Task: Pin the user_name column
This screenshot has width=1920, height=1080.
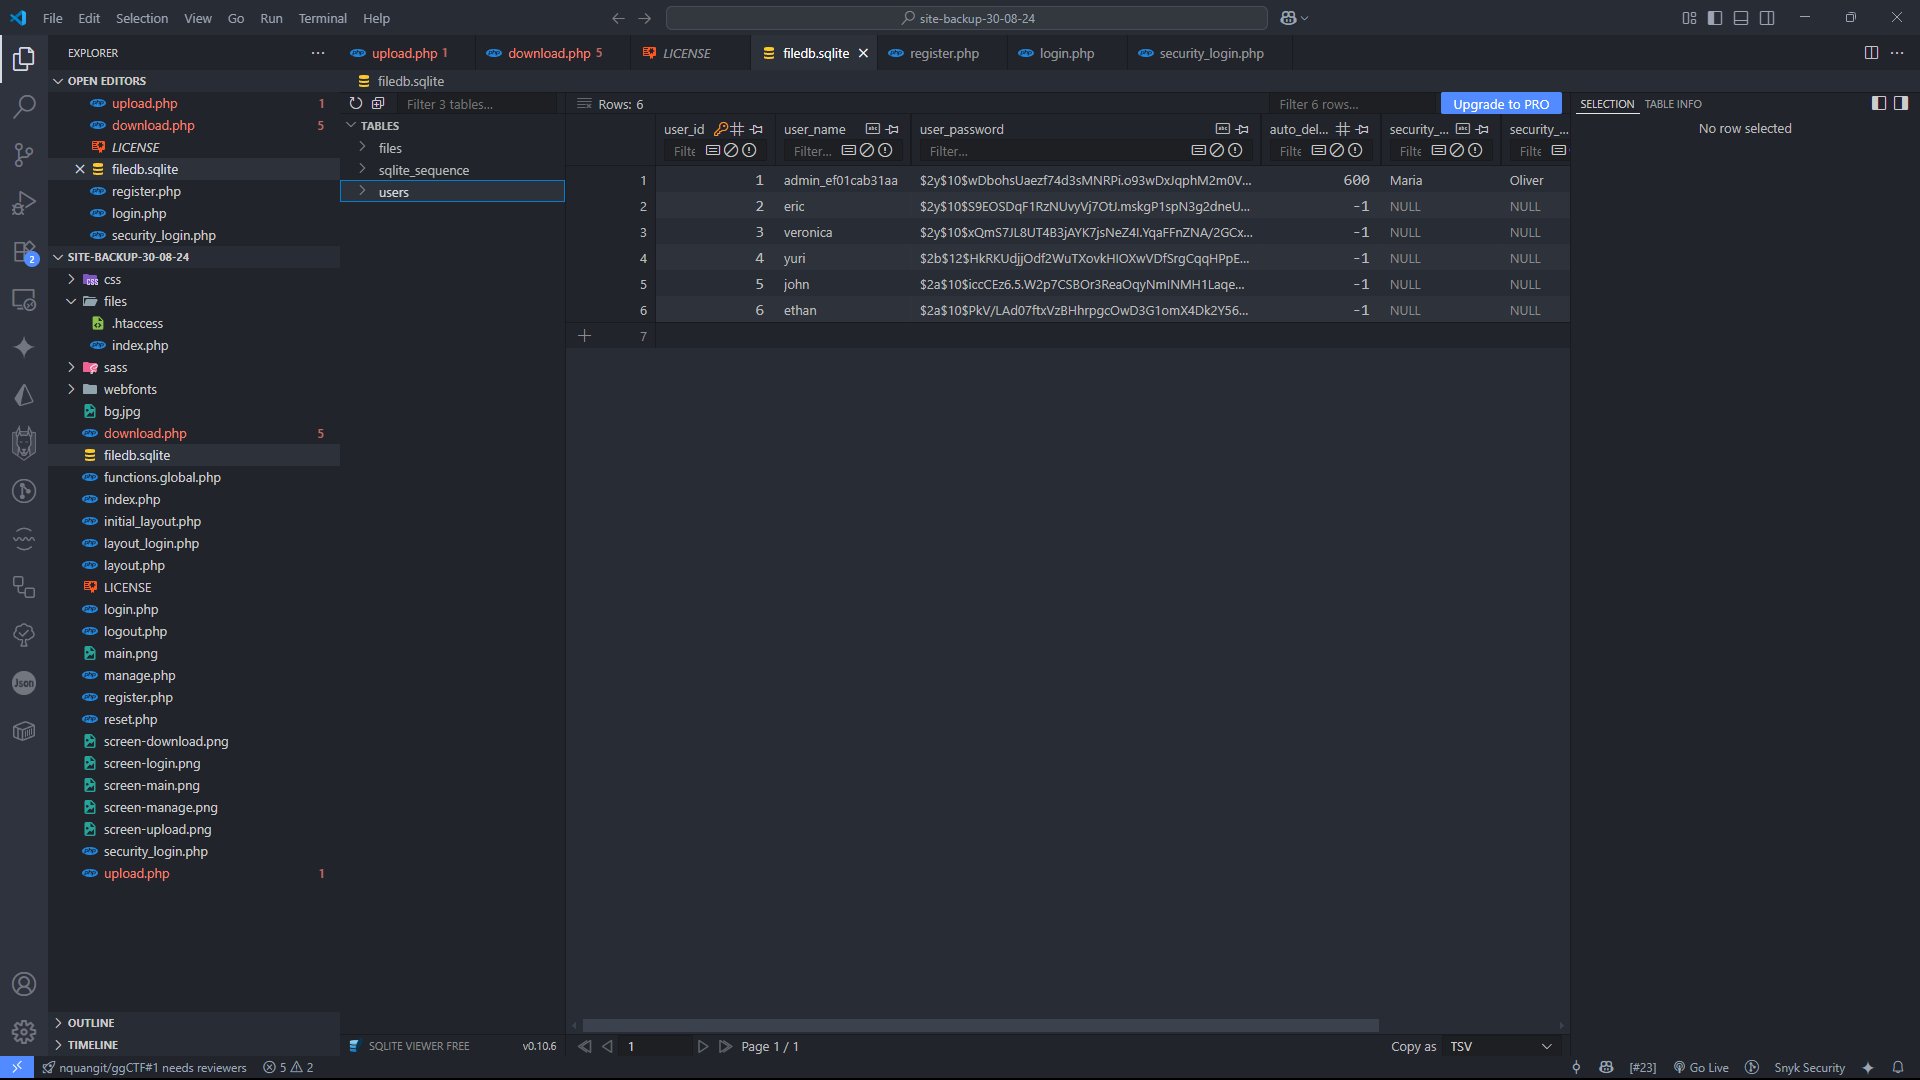Action: [x=892, y=129]
